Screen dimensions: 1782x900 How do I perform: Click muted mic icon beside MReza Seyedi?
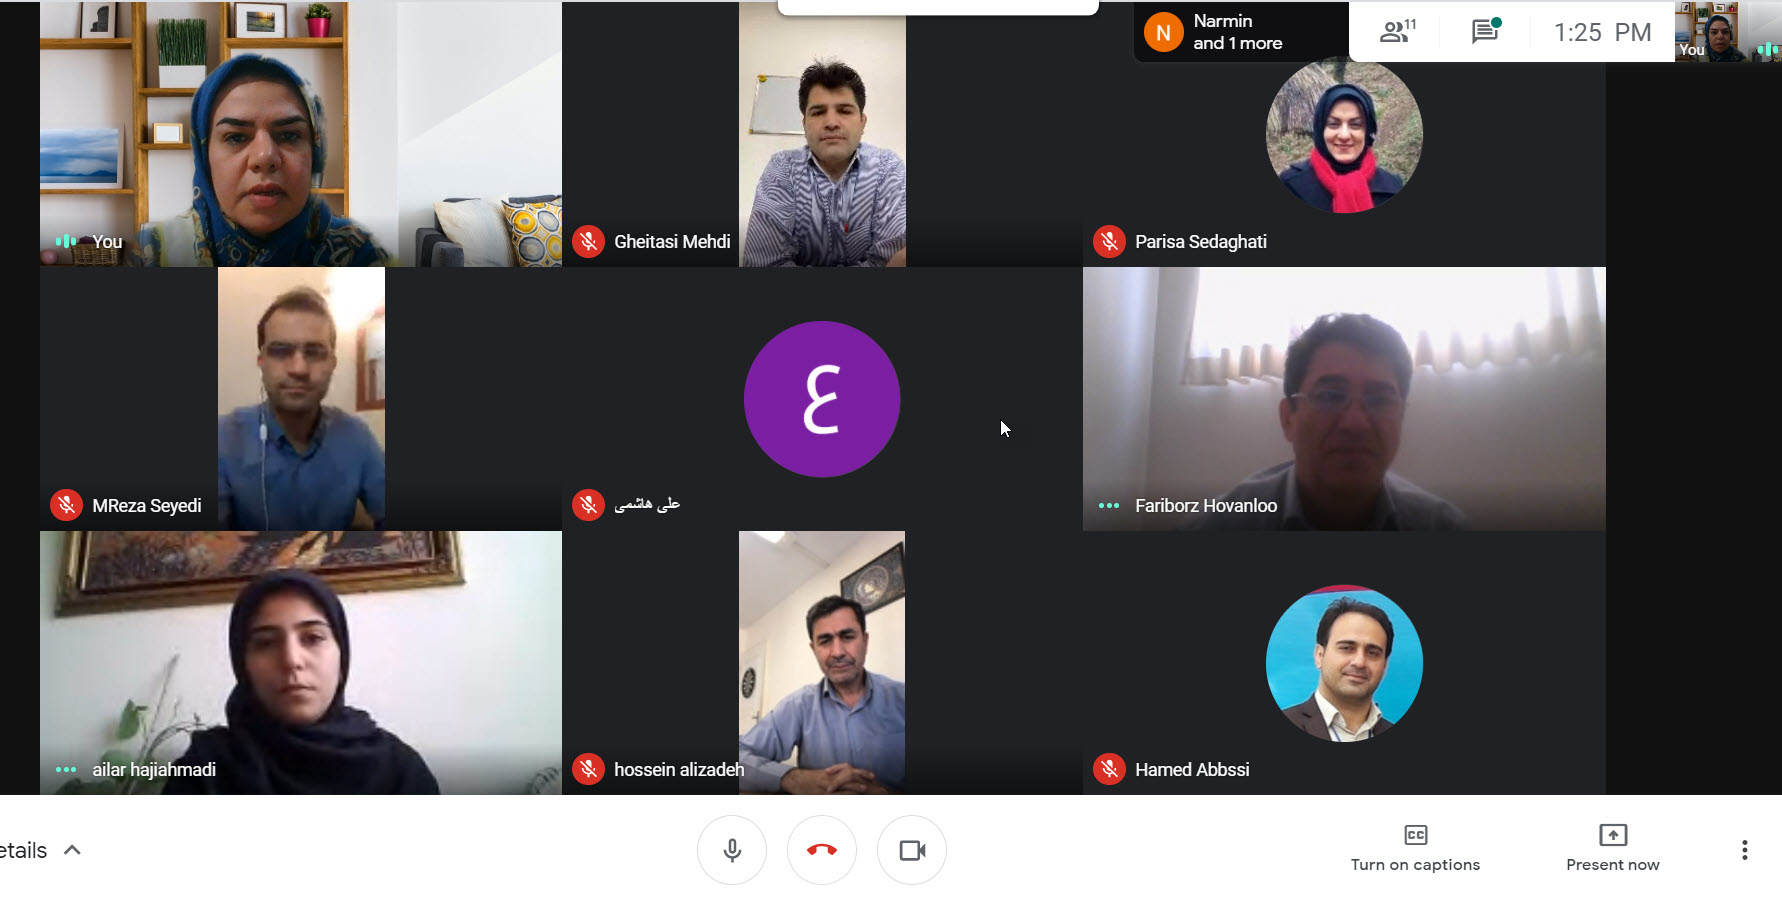tap(67, 505)
